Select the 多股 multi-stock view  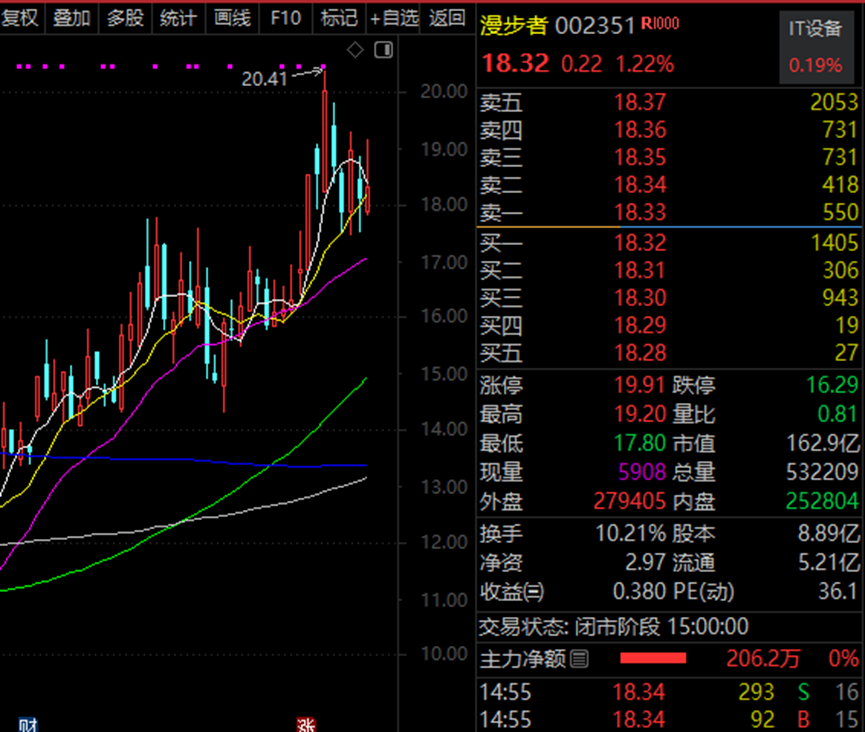[x=125, y=18]
